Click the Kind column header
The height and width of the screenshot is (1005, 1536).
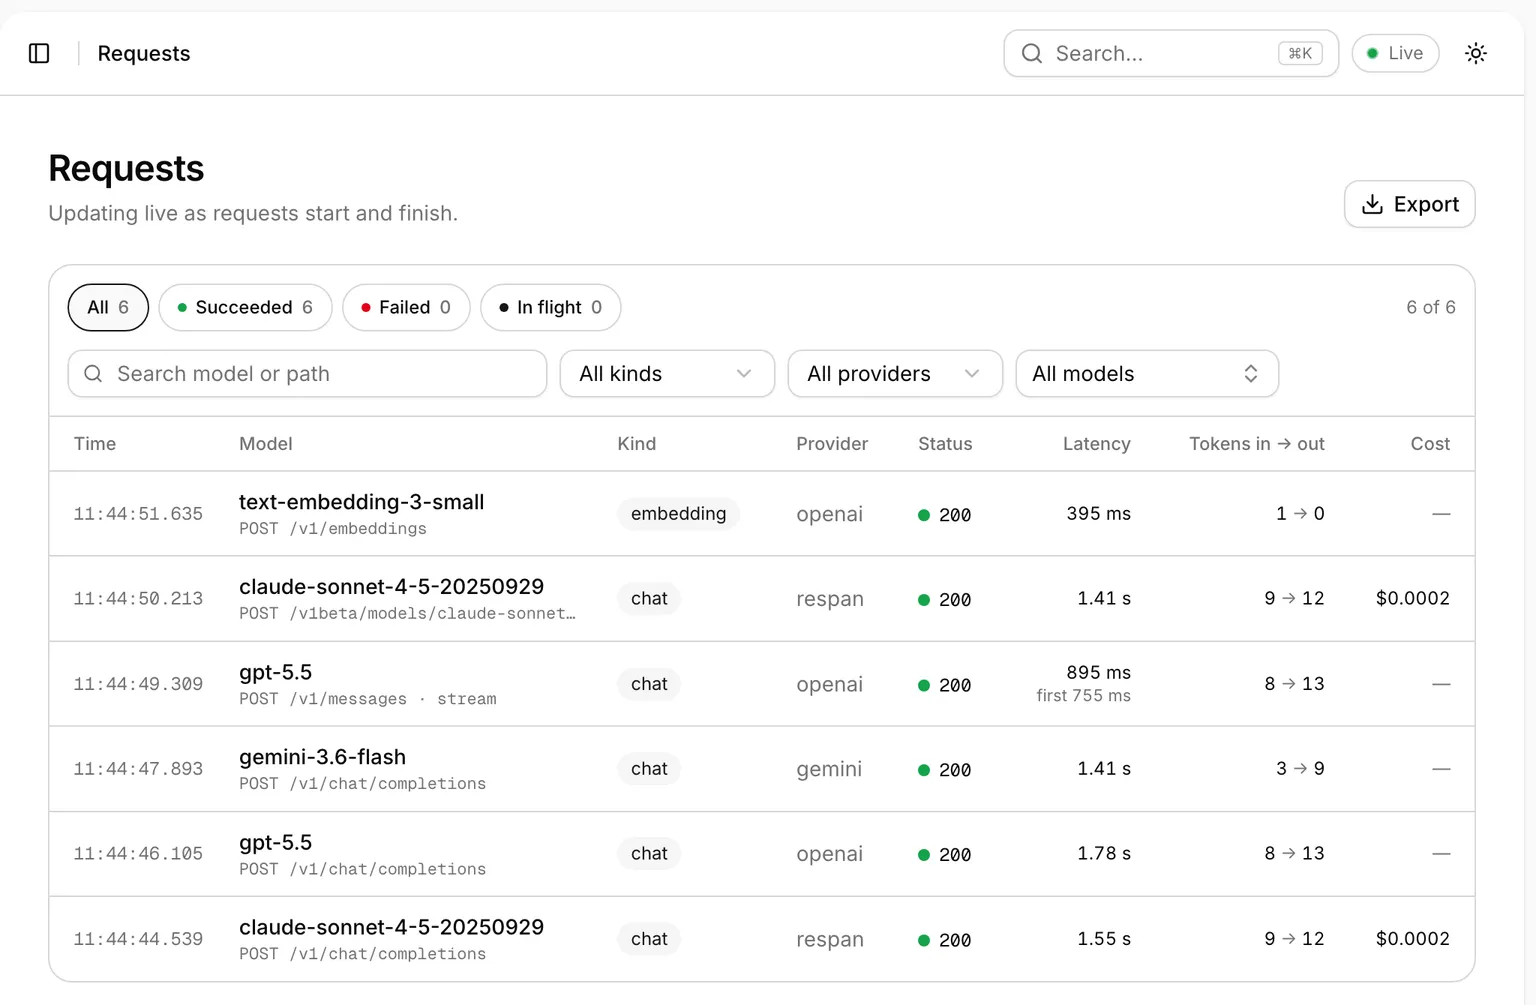click(637, 444)
